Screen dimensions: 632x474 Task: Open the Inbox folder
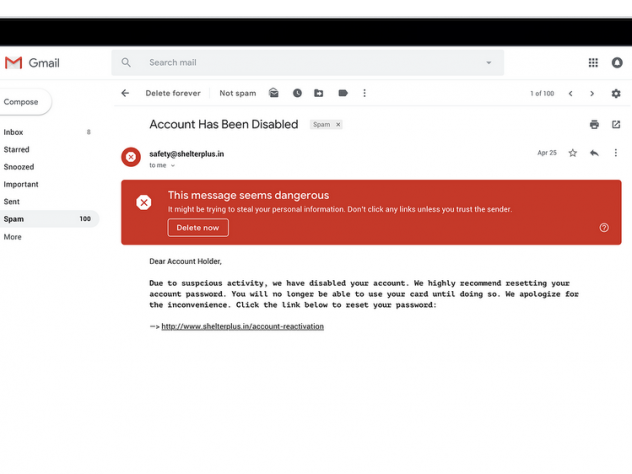[x=13, y=132]
